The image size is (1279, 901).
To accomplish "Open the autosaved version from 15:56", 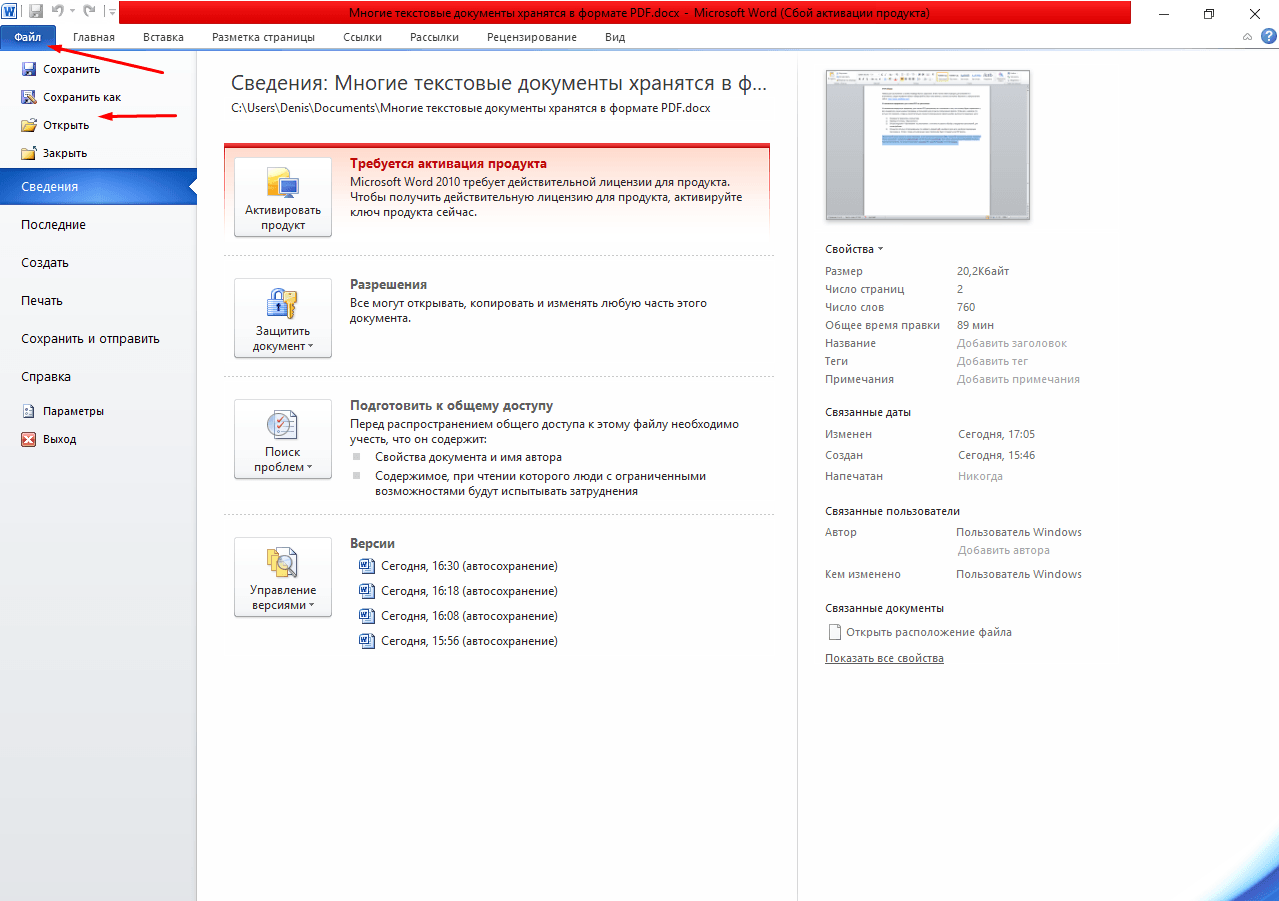I will point(458,641).
